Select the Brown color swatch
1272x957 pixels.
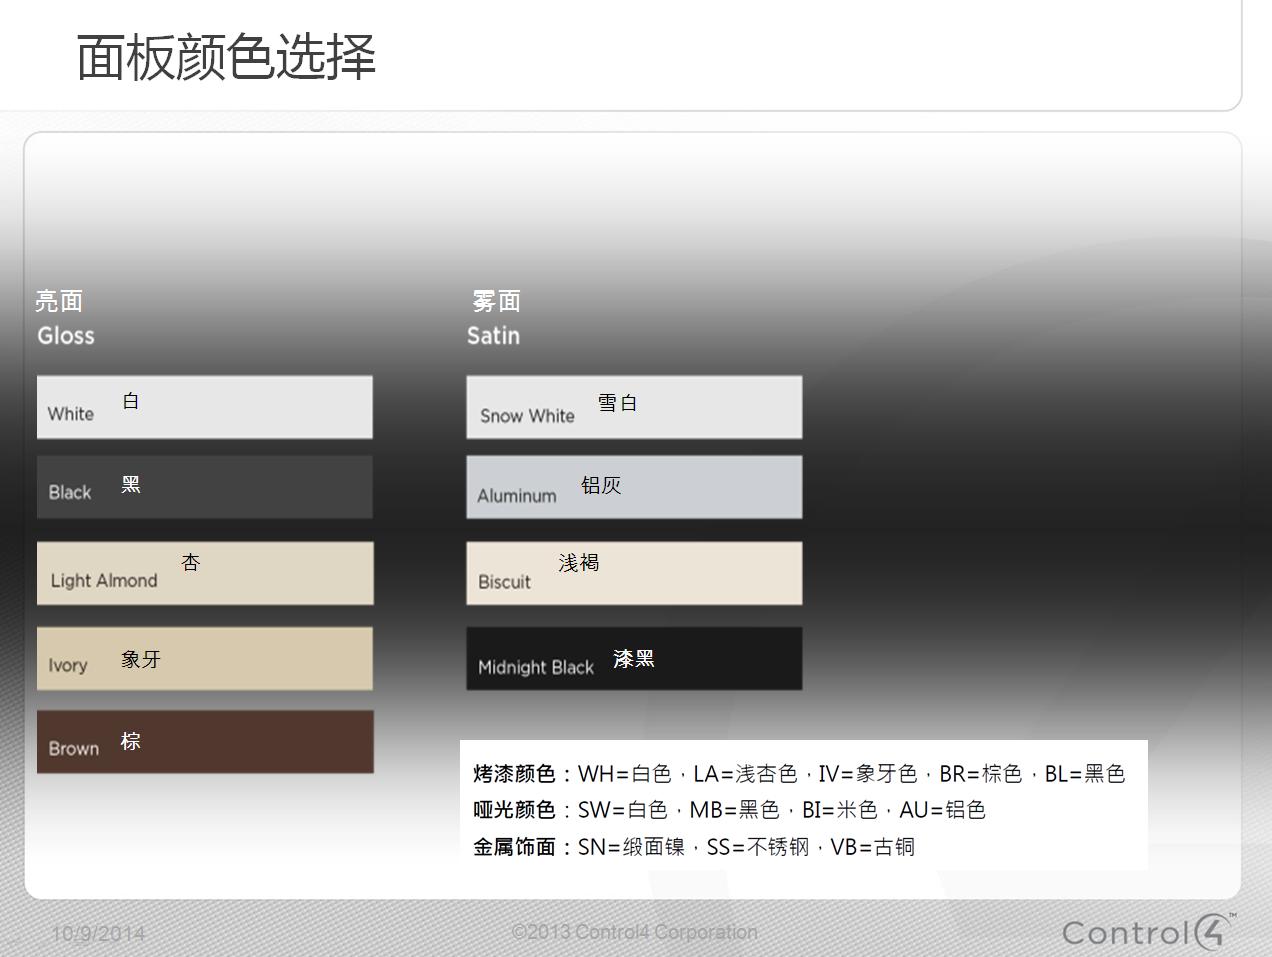pyautogui.click(x=205, y=742)
